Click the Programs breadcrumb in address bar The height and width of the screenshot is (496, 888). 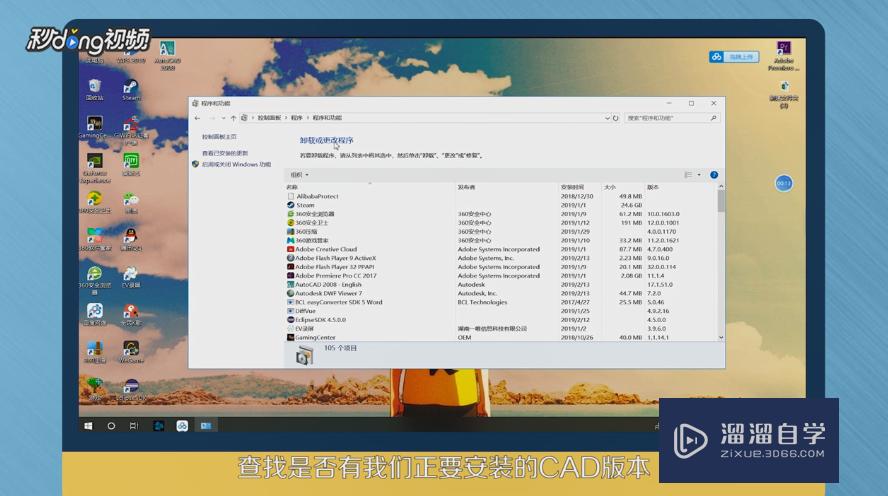click(297, 118)
